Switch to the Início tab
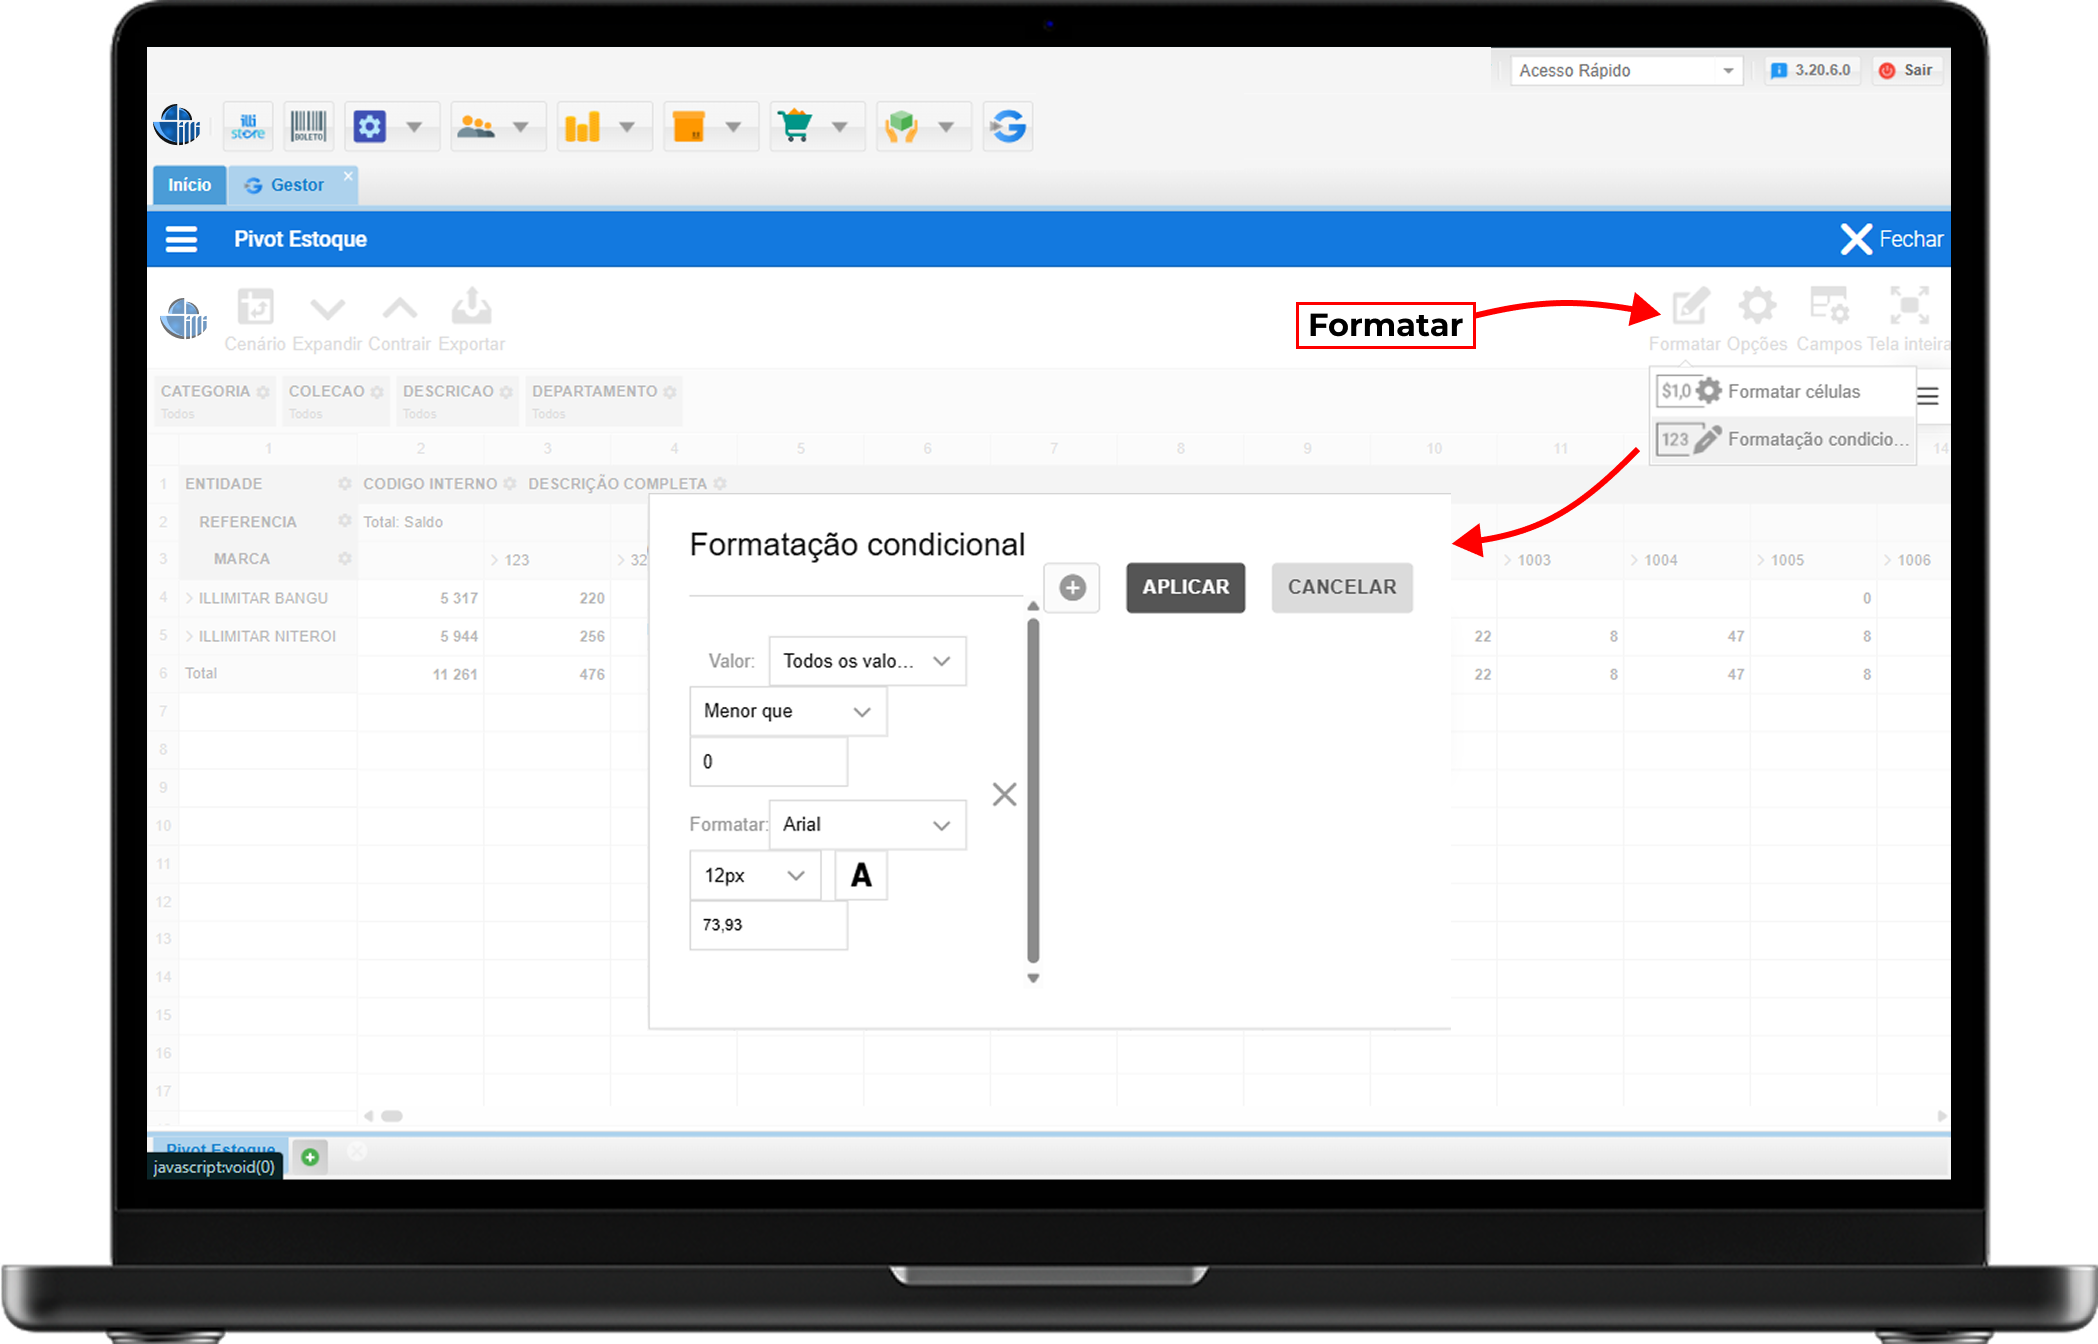The width and height of the screenshot is (2098, 1344). 189,185
